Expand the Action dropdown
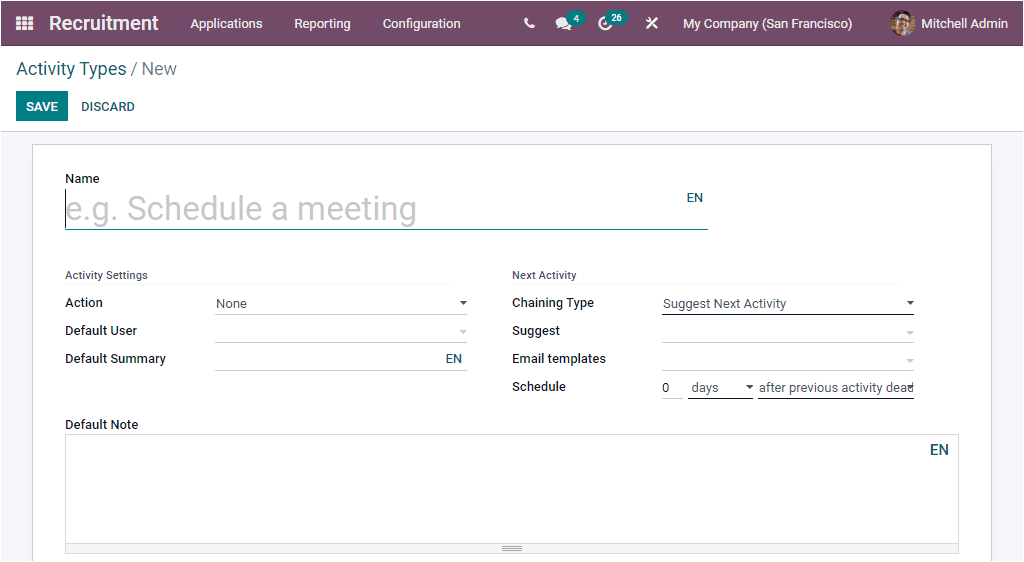This screenshot has width=1024, height=562. [x=341, y=303]
